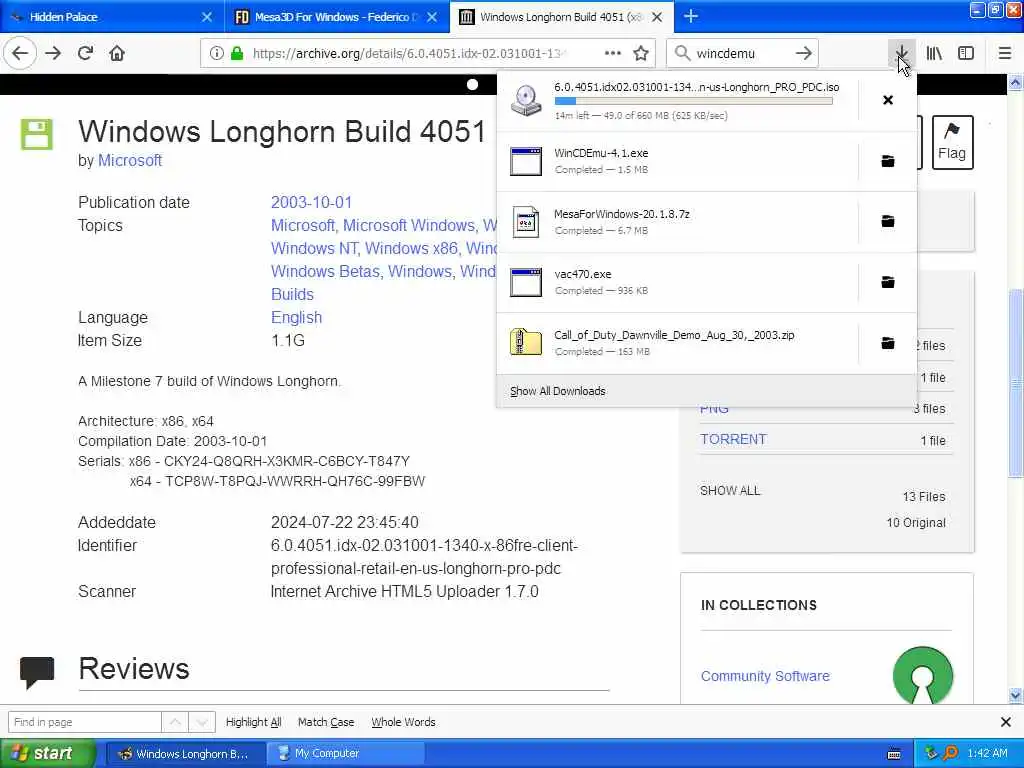
Task: Click the disc icon of the ISO download
Action: 526,101
